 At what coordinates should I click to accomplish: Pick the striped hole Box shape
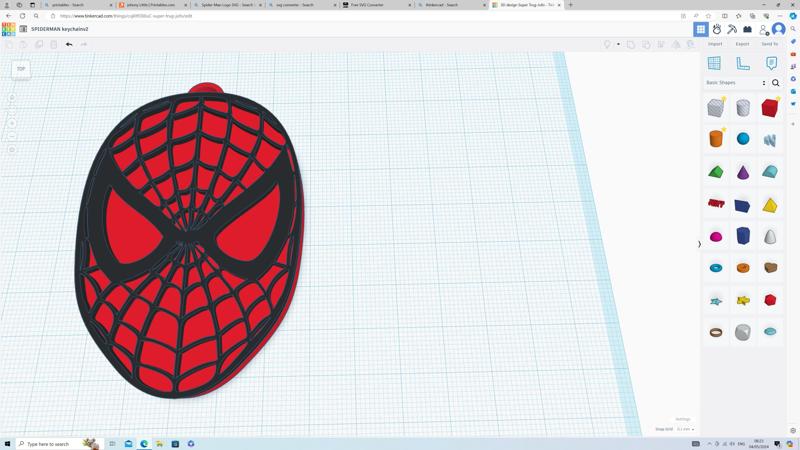[x=716, y=108]
